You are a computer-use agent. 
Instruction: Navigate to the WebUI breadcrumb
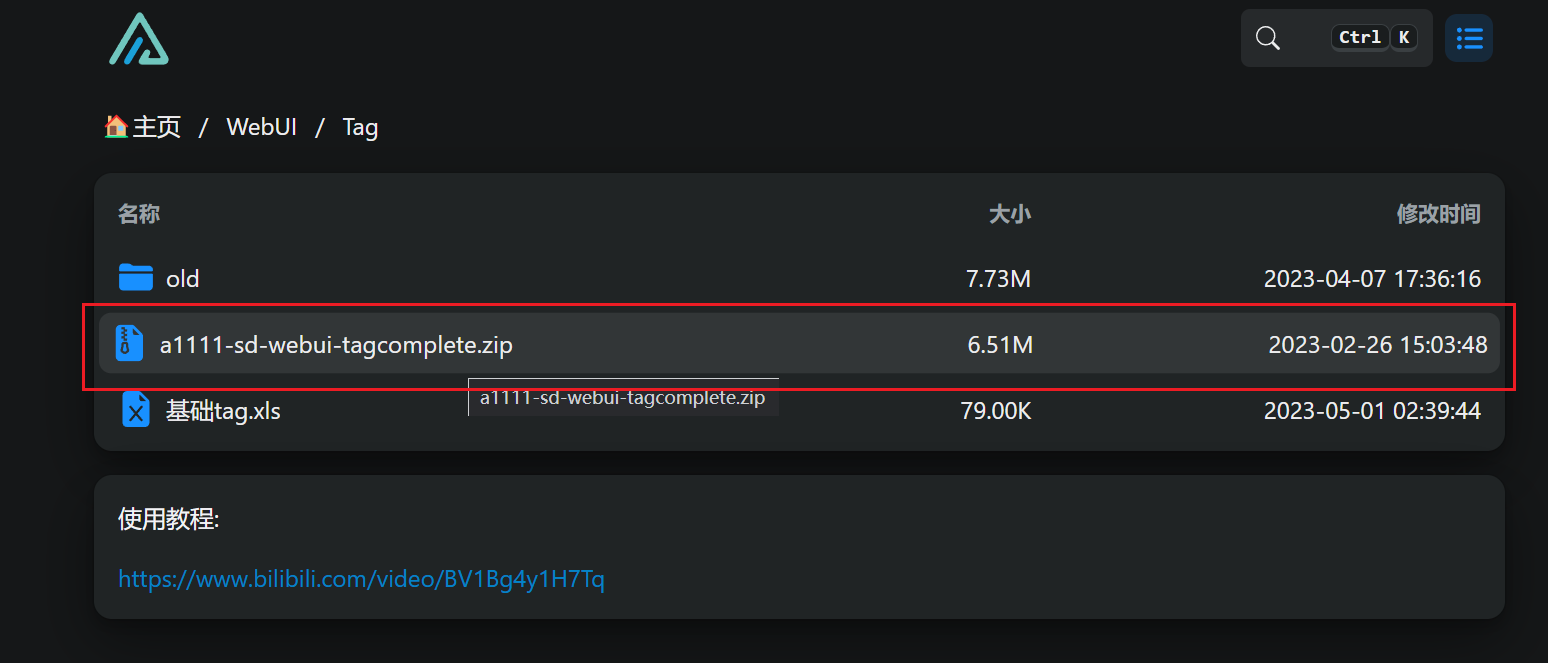click(262, 127)
